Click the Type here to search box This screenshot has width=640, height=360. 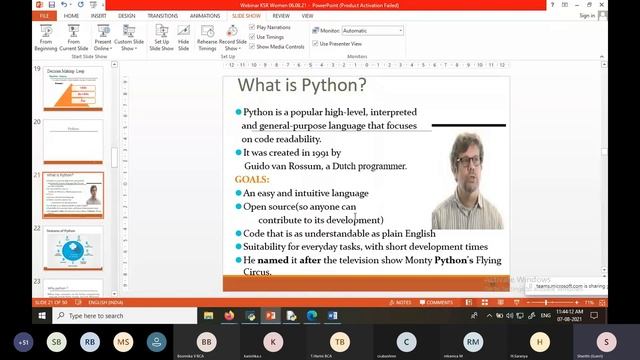tap(124, 316)
